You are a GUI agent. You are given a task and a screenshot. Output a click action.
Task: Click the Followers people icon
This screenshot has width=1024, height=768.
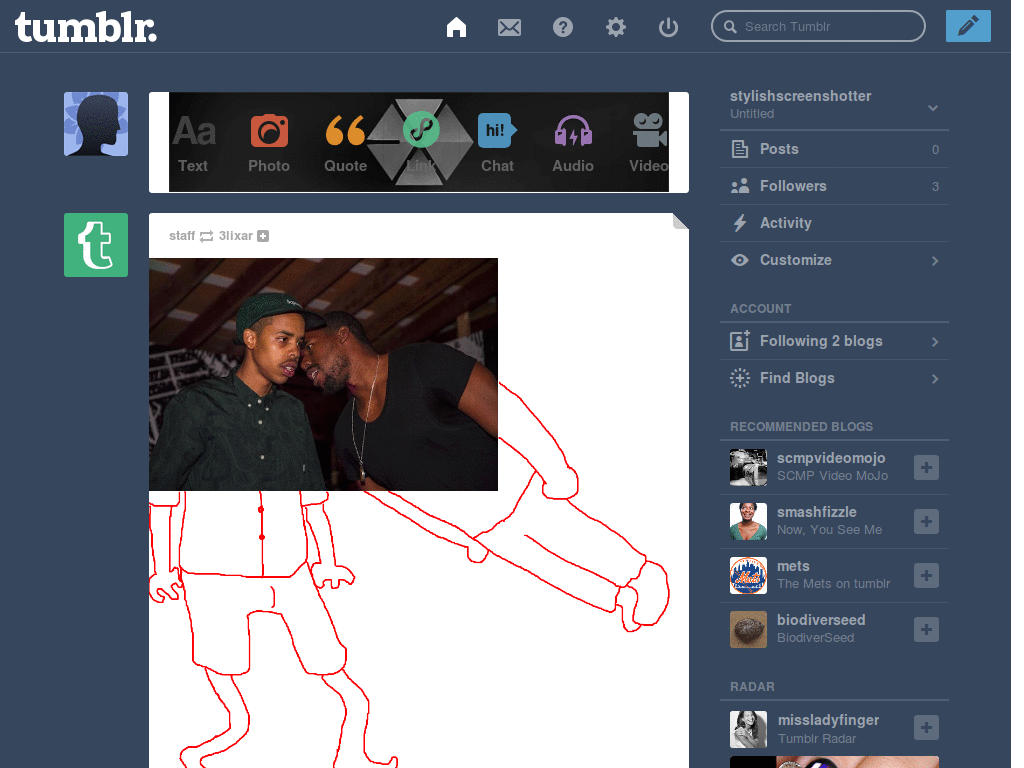740,186
